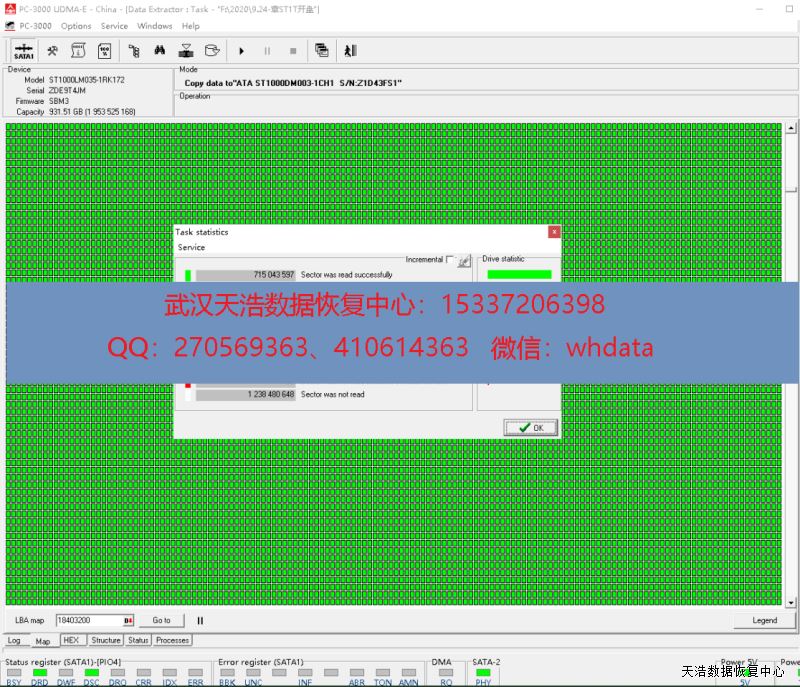Open the Windows menu in menu bar

click(x=154, y=26)
